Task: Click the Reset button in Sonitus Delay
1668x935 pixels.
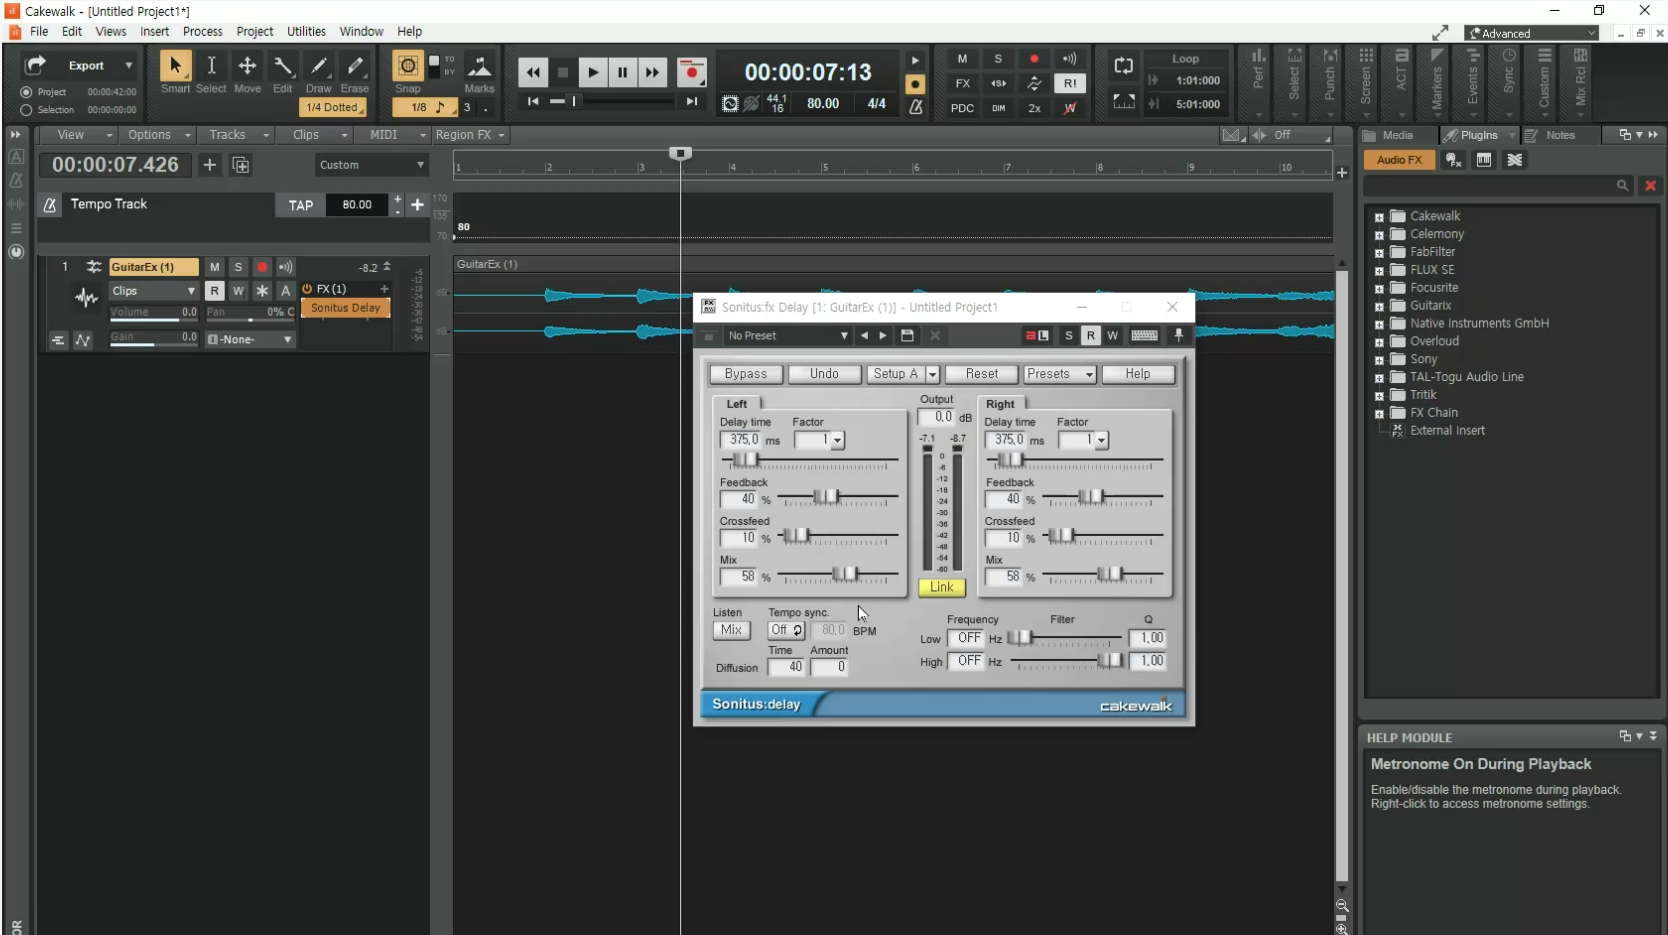Action: (982, 374)
